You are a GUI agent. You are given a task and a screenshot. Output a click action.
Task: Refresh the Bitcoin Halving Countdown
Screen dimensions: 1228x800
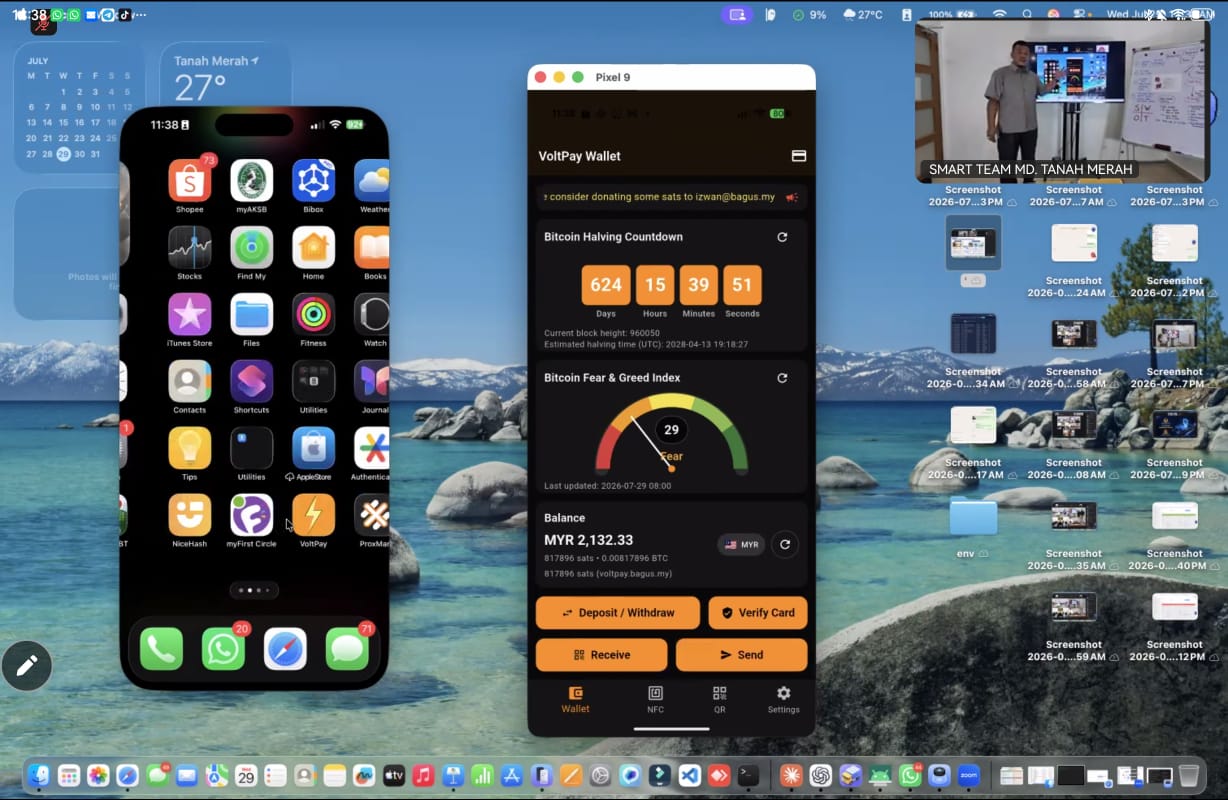pyautogui.click(x=782, y=237)
